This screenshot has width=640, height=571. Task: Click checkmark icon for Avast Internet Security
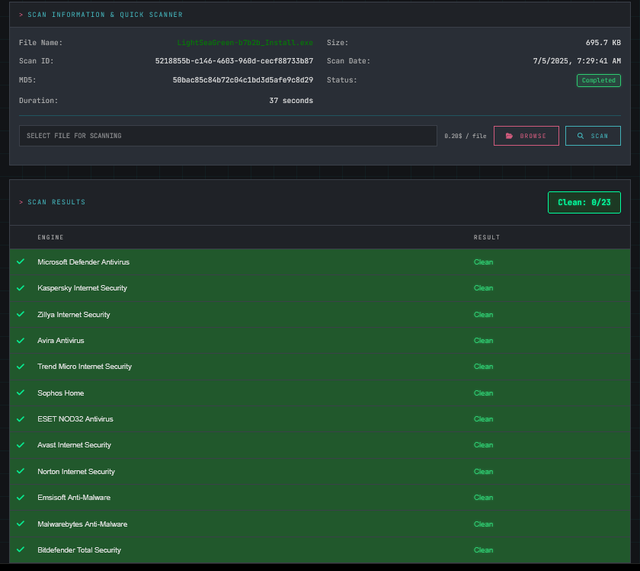20,445
